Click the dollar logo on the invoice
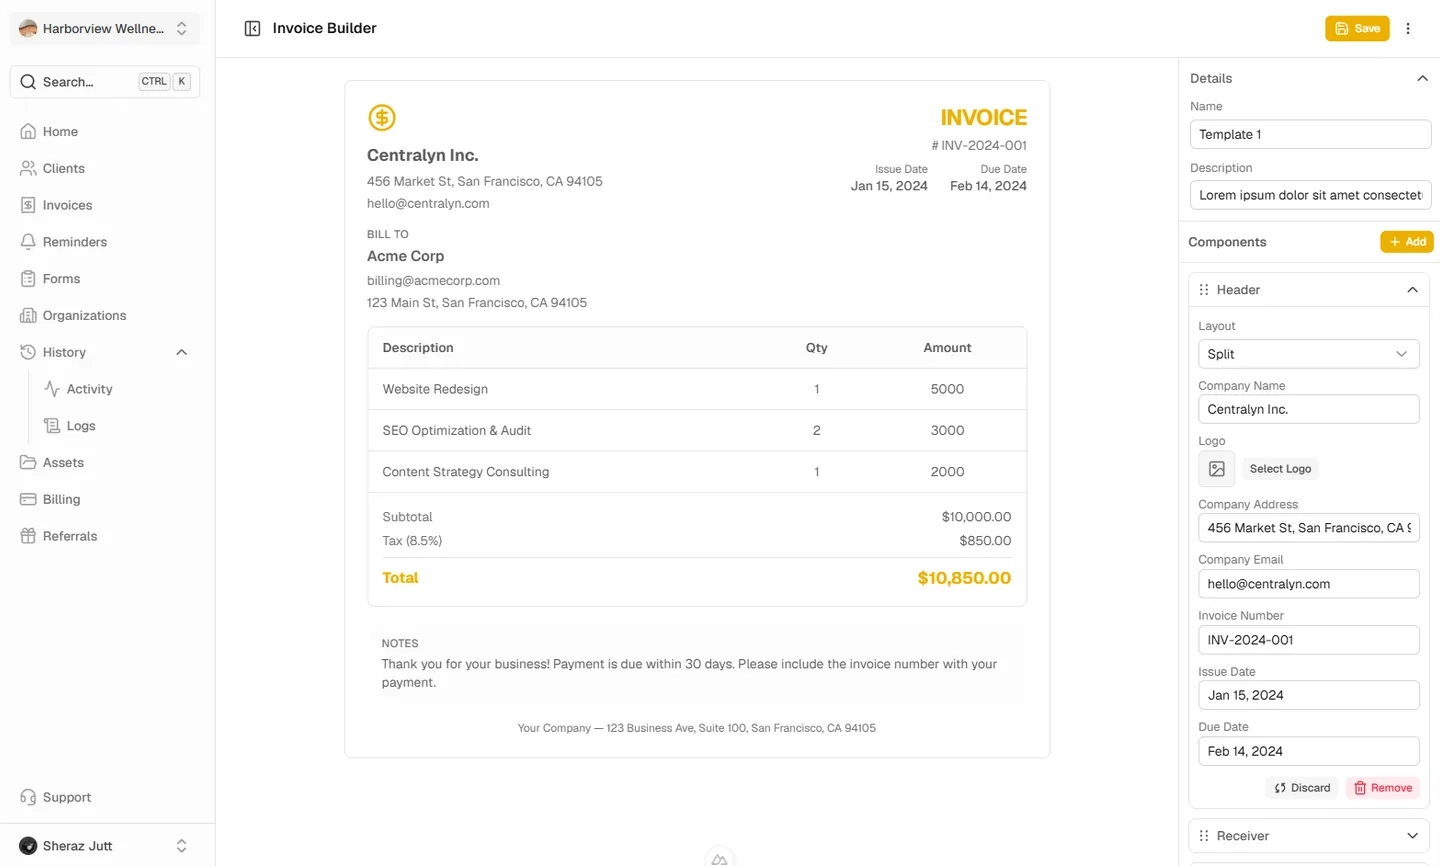 pos(382,118)
